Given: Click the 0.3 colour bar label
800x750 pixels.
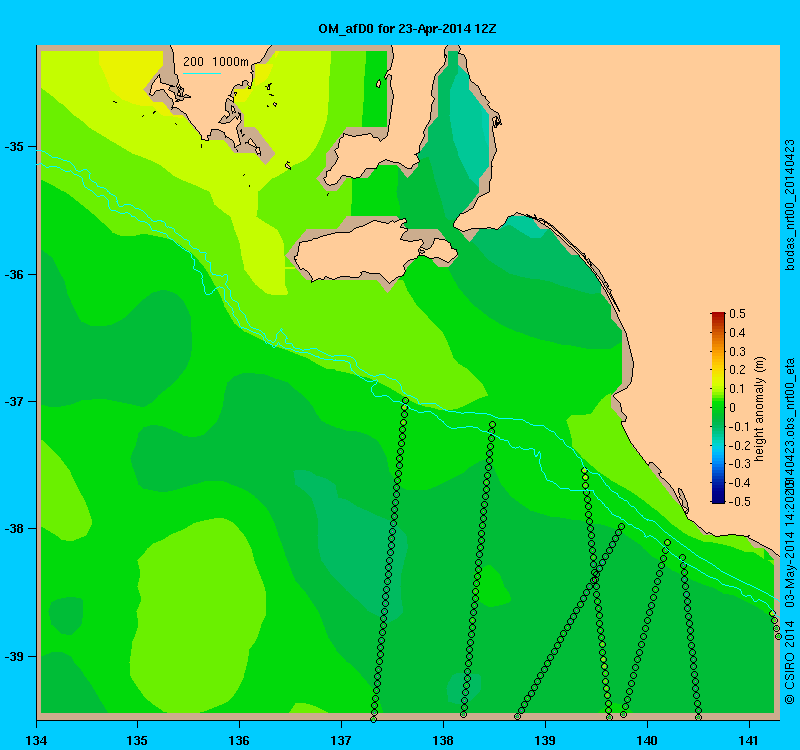Looking at the screenshot, I should click(737, 352).
